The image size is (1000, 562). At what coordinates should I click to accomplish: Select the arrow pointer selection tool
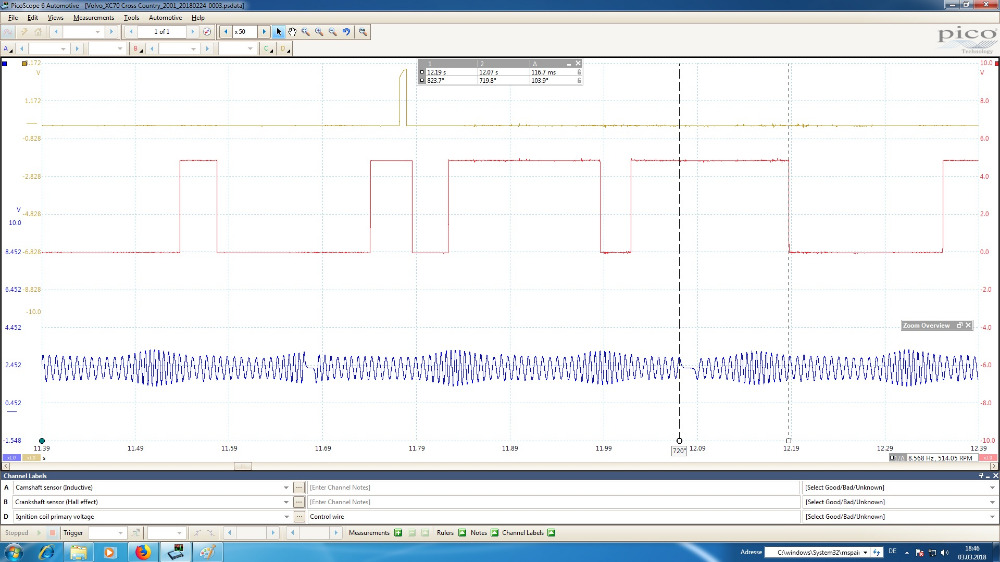point(279,32)
